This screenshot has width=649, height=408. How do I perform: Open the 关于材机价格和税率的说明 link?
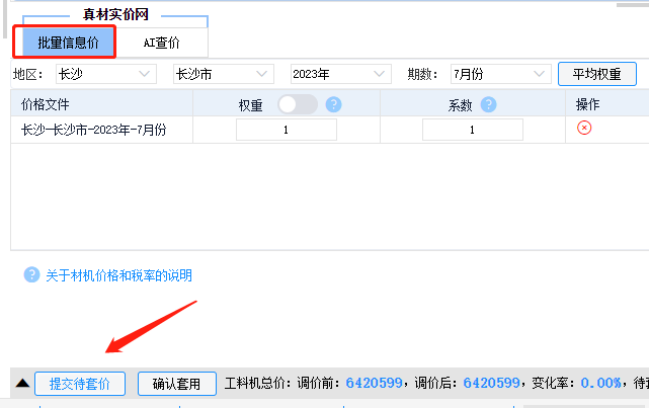tap(118, 275)
